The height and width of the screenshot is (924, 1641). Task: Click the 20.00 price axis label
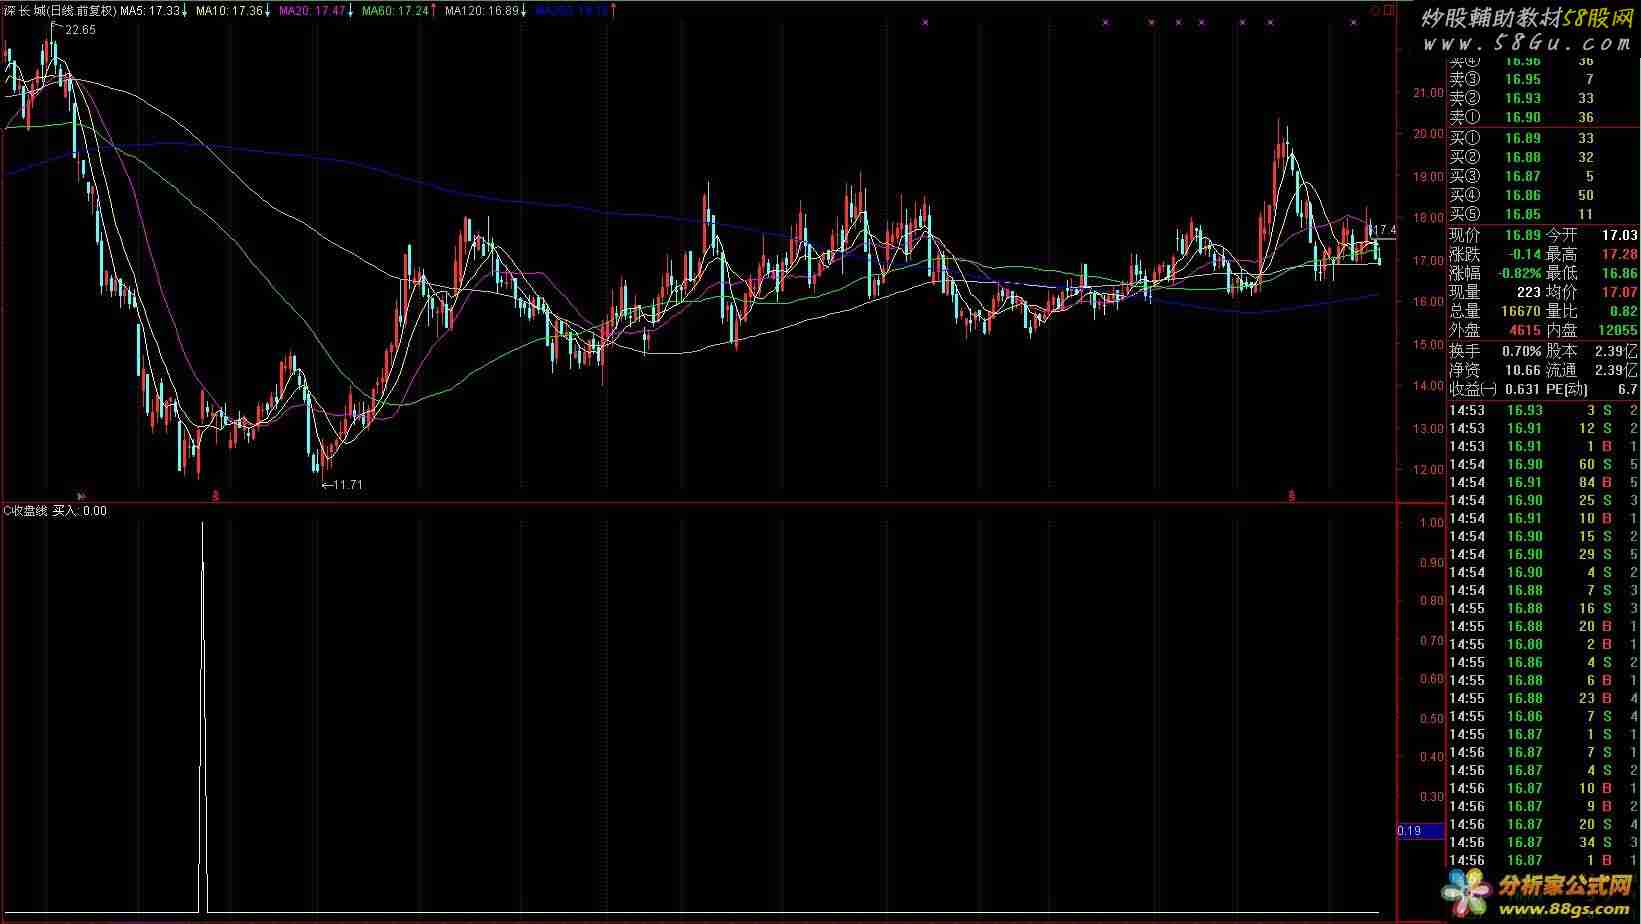click(1428, 134)
